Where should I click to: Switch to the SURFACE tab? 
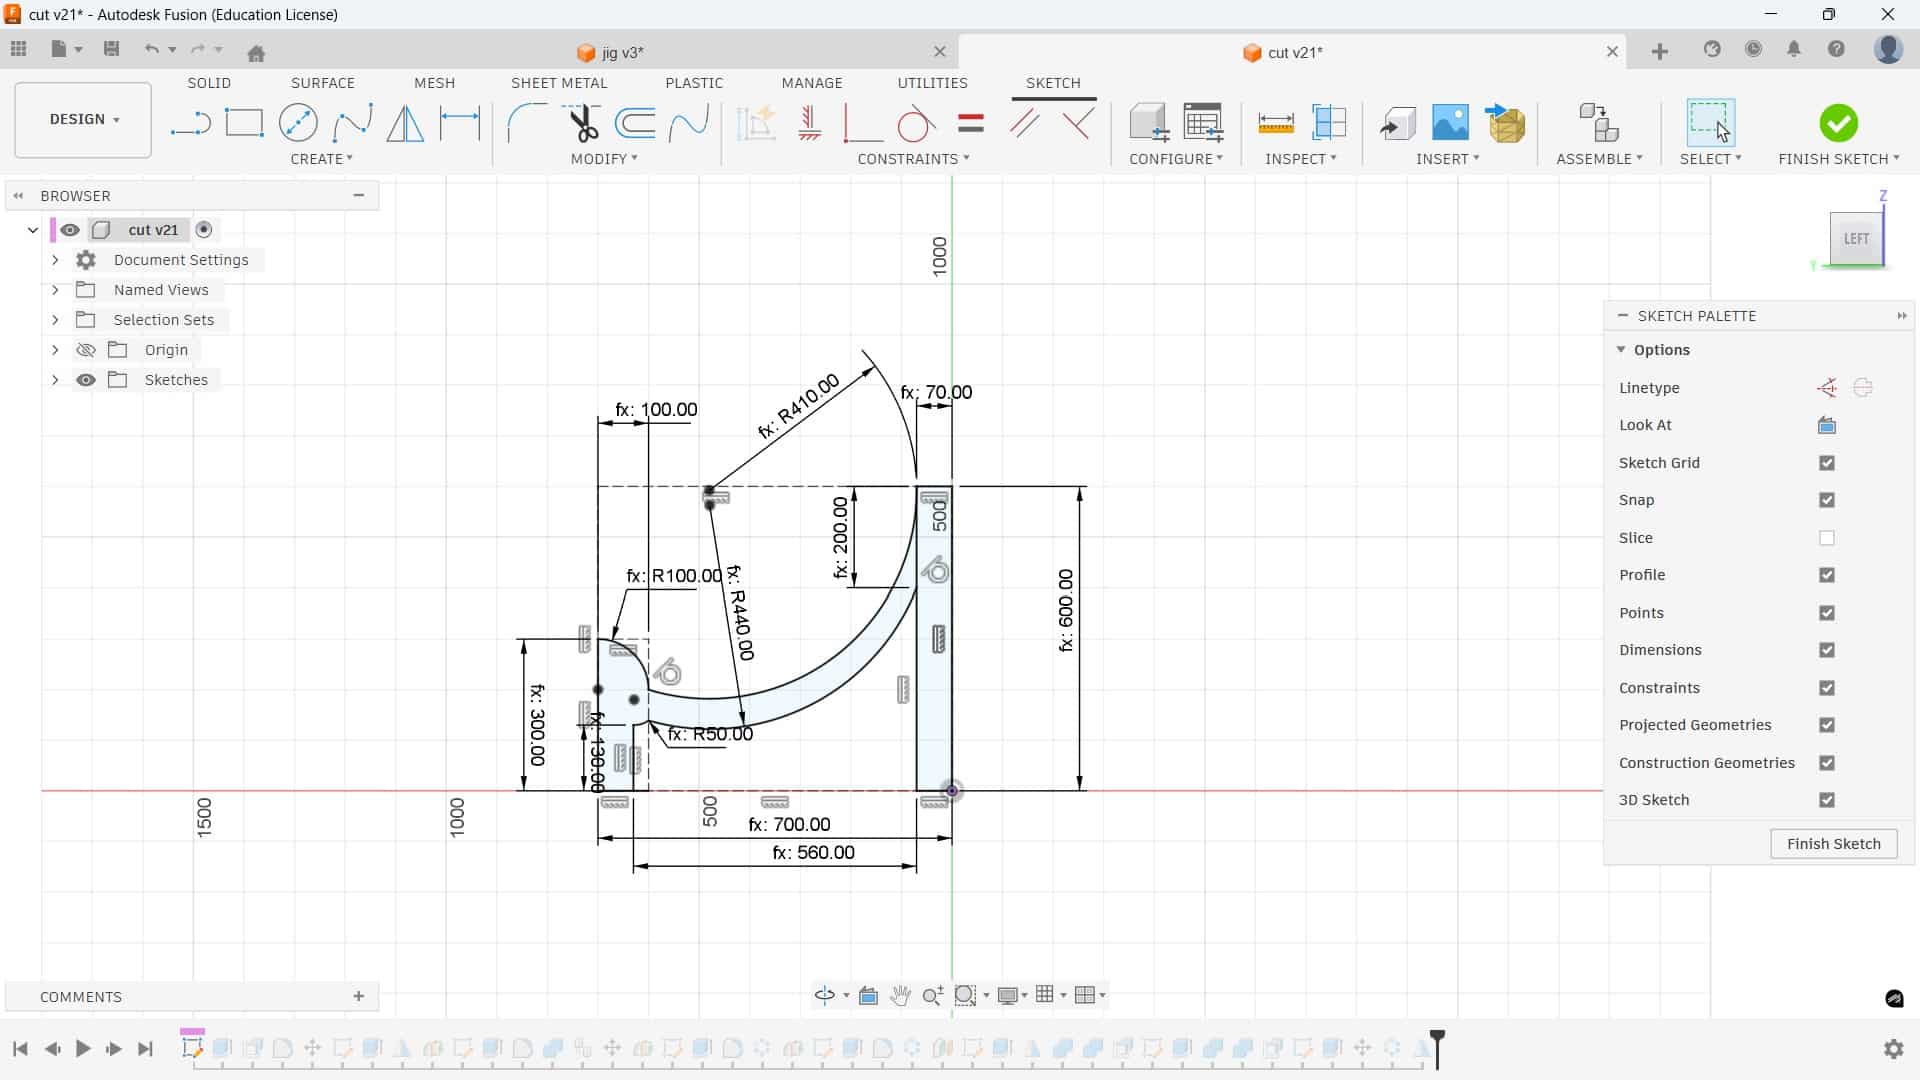(x=322, y=83)
